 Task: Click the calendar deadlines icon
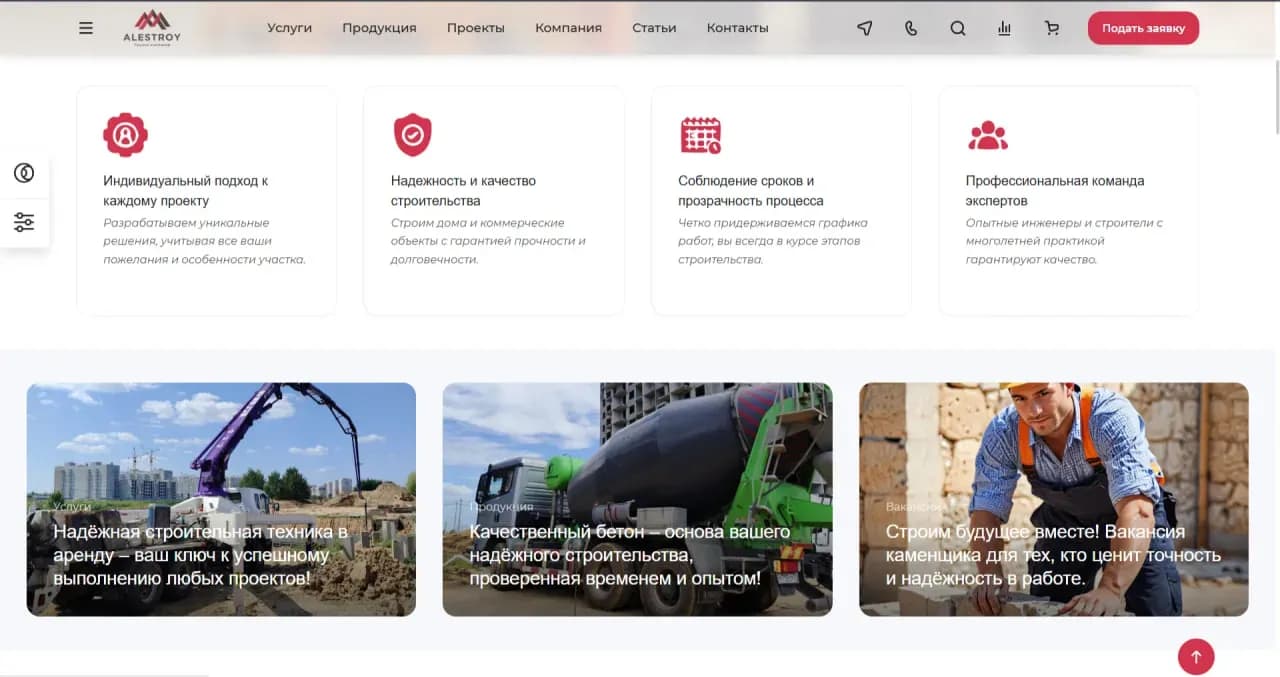pyautogui.click(x=700, y=134)
